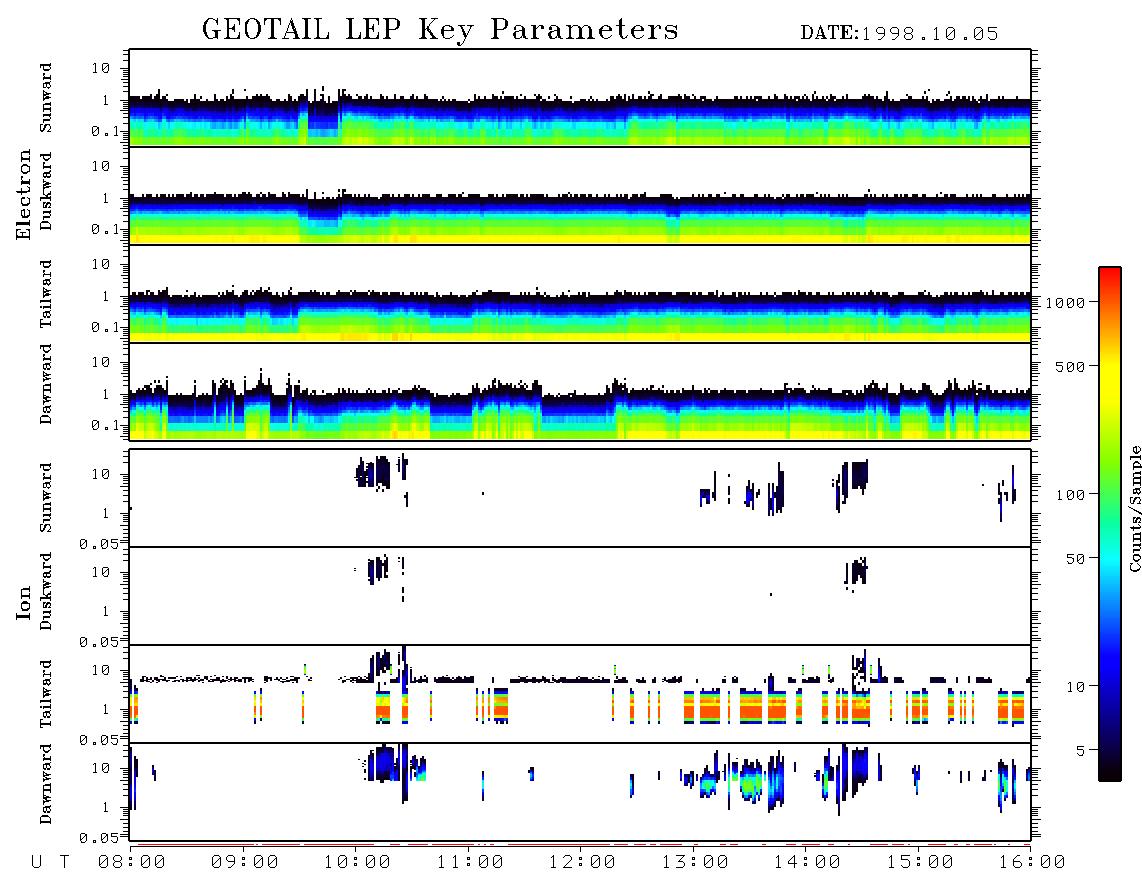
Task: Click the "GEOTAIL LEP Key Parameters" title
Action: 440,30
